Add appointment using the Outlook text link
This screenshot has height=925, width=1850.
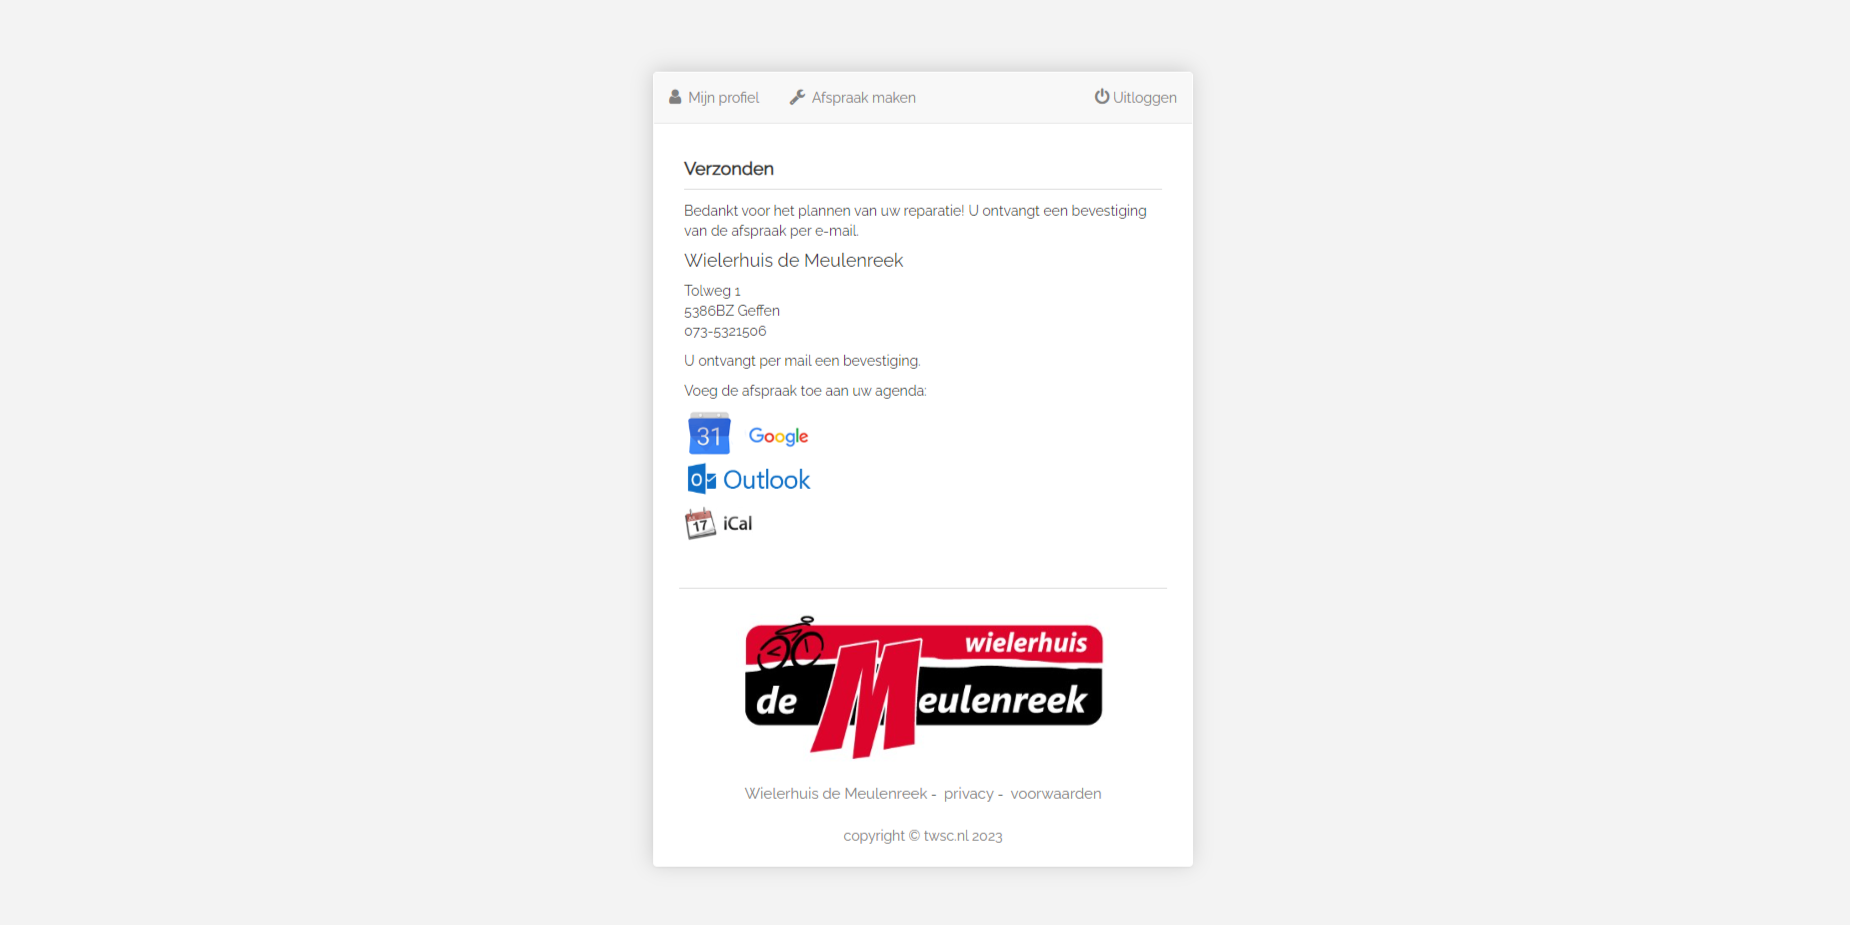click(766, 480)
